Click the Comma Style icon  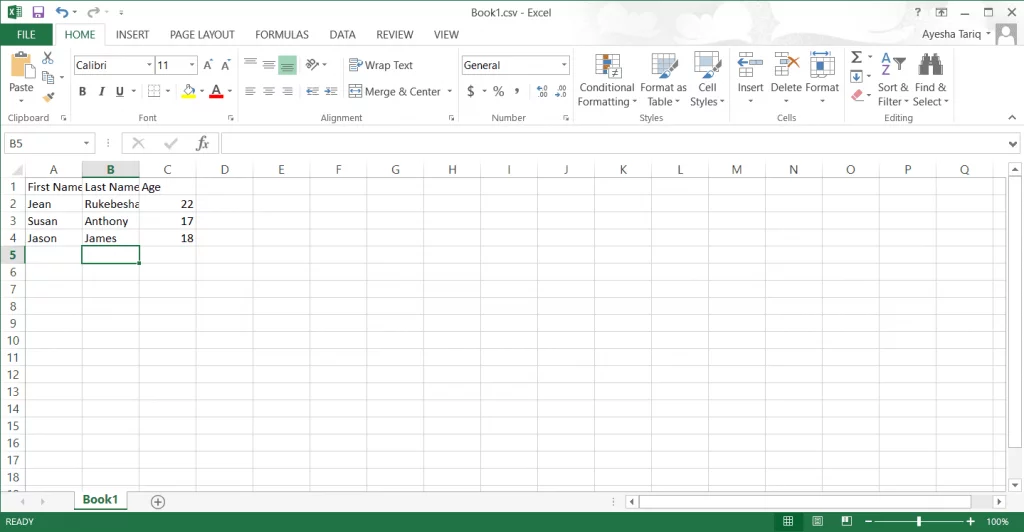[x=517, y=91]
